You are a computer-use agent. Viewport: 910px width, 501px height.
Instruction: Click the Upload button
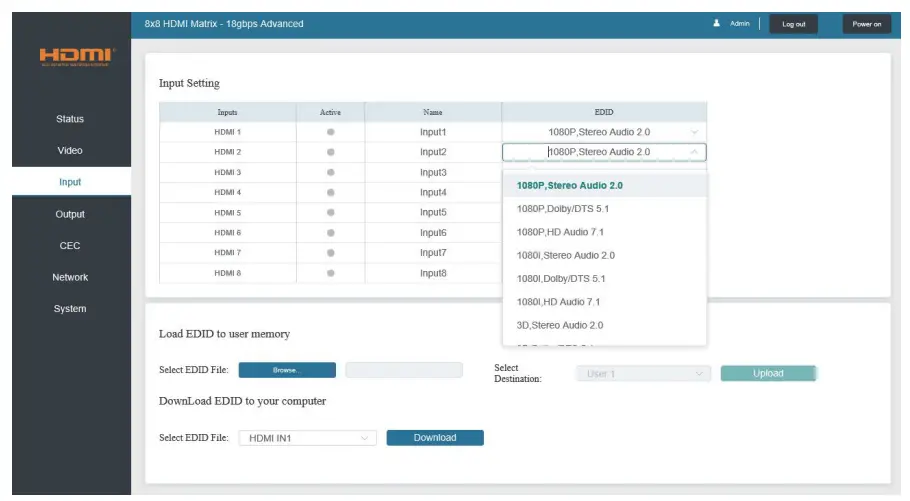click(768, 373)
